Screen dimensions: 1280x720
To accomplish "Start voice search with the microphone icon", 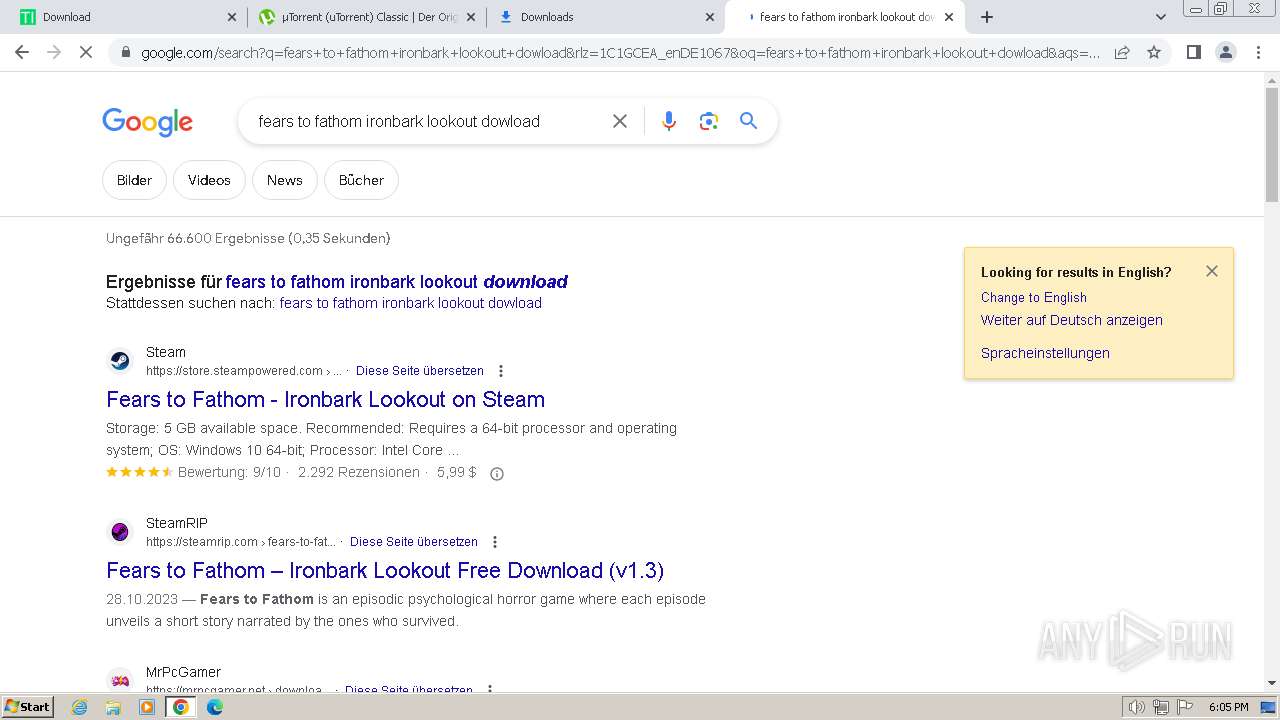I will click(669, 121).
